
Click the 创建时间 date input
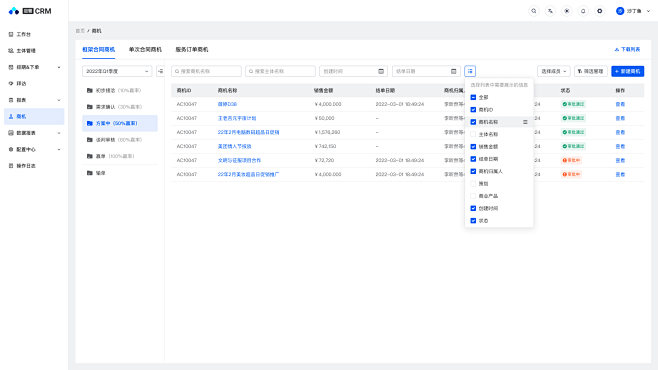(353, 71)
